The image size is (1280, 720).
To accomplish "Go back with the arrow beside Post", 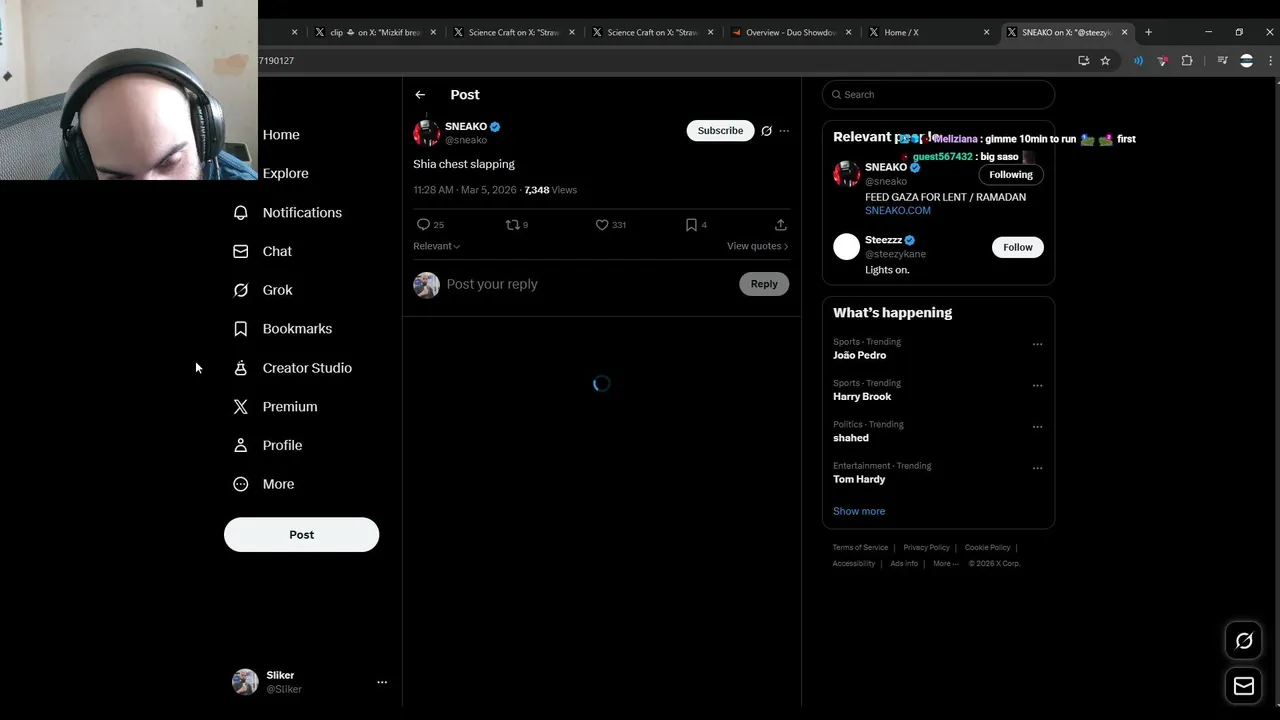I will (x=420, y=95).
